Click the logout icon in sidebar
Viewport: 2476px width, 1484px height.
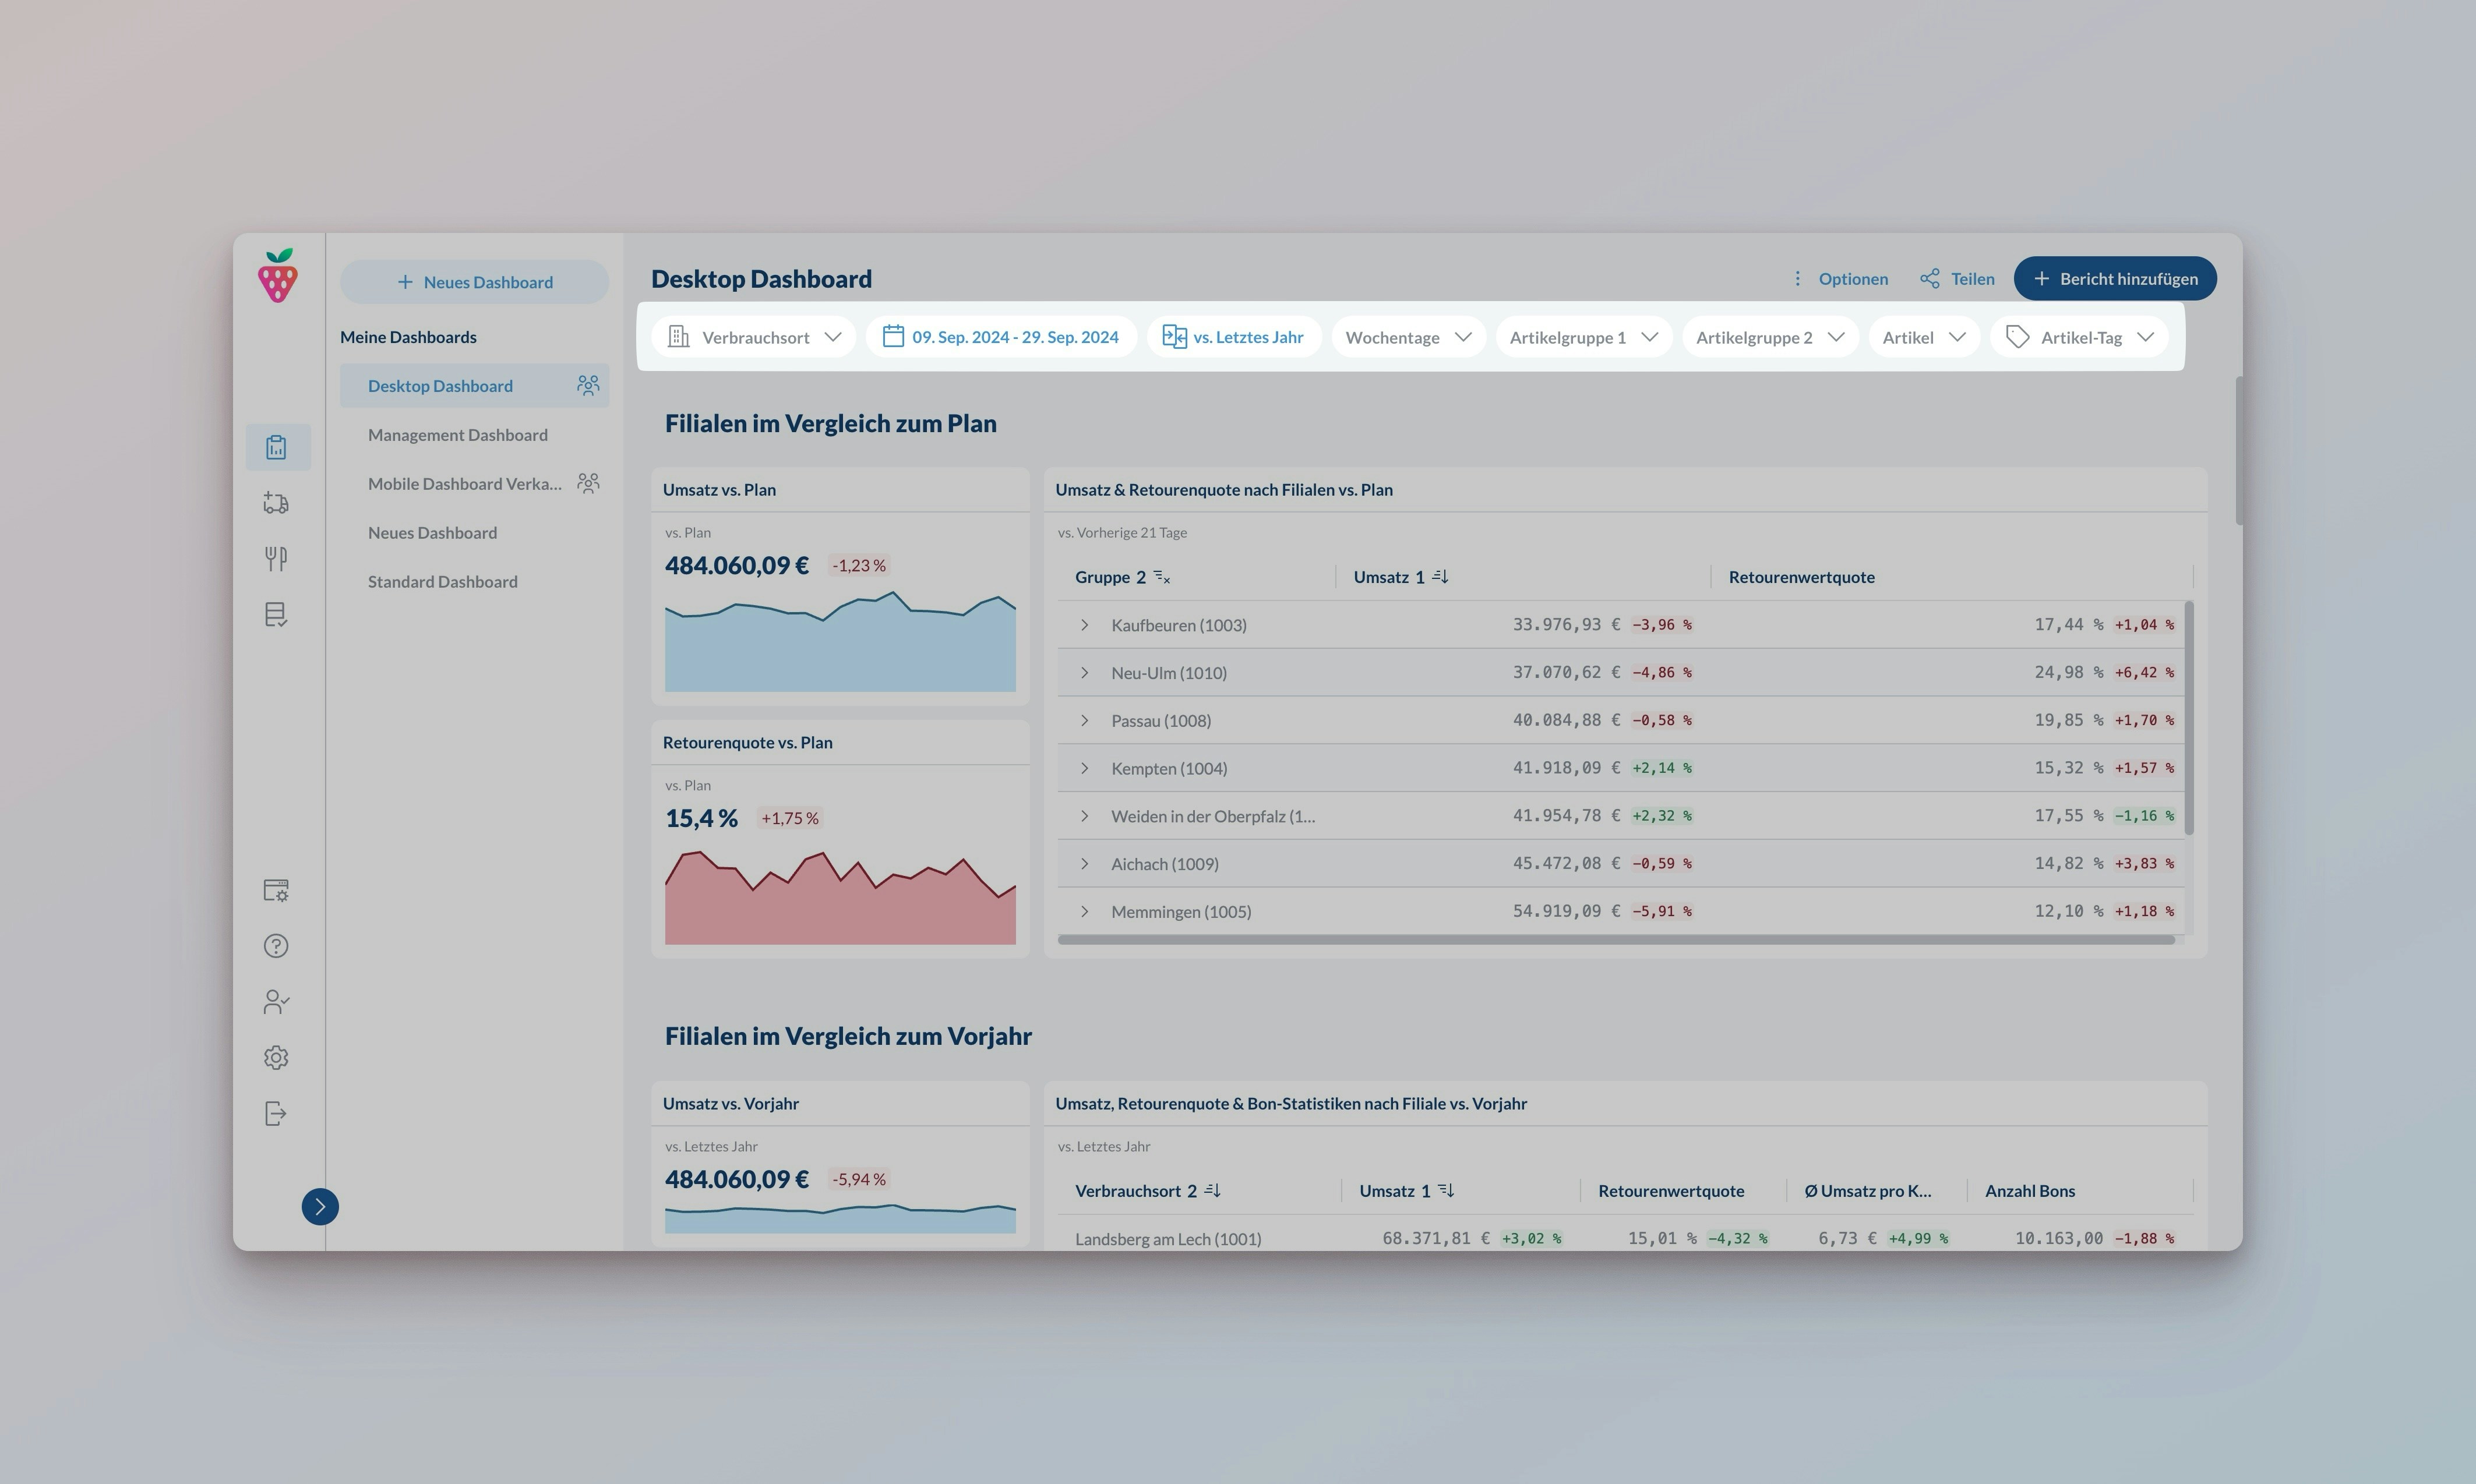click(276, 1114)
